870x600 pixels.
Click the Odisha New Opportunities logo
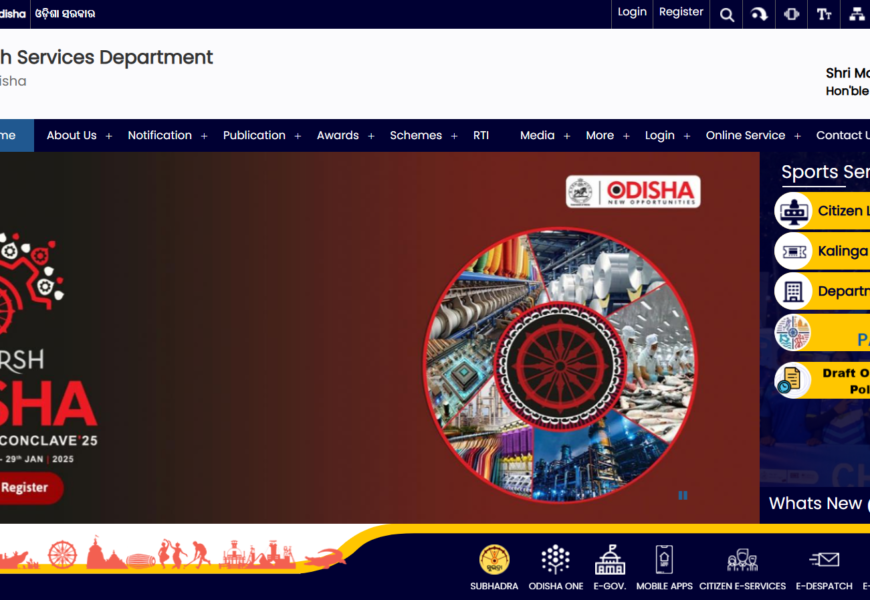coord(633,192)
